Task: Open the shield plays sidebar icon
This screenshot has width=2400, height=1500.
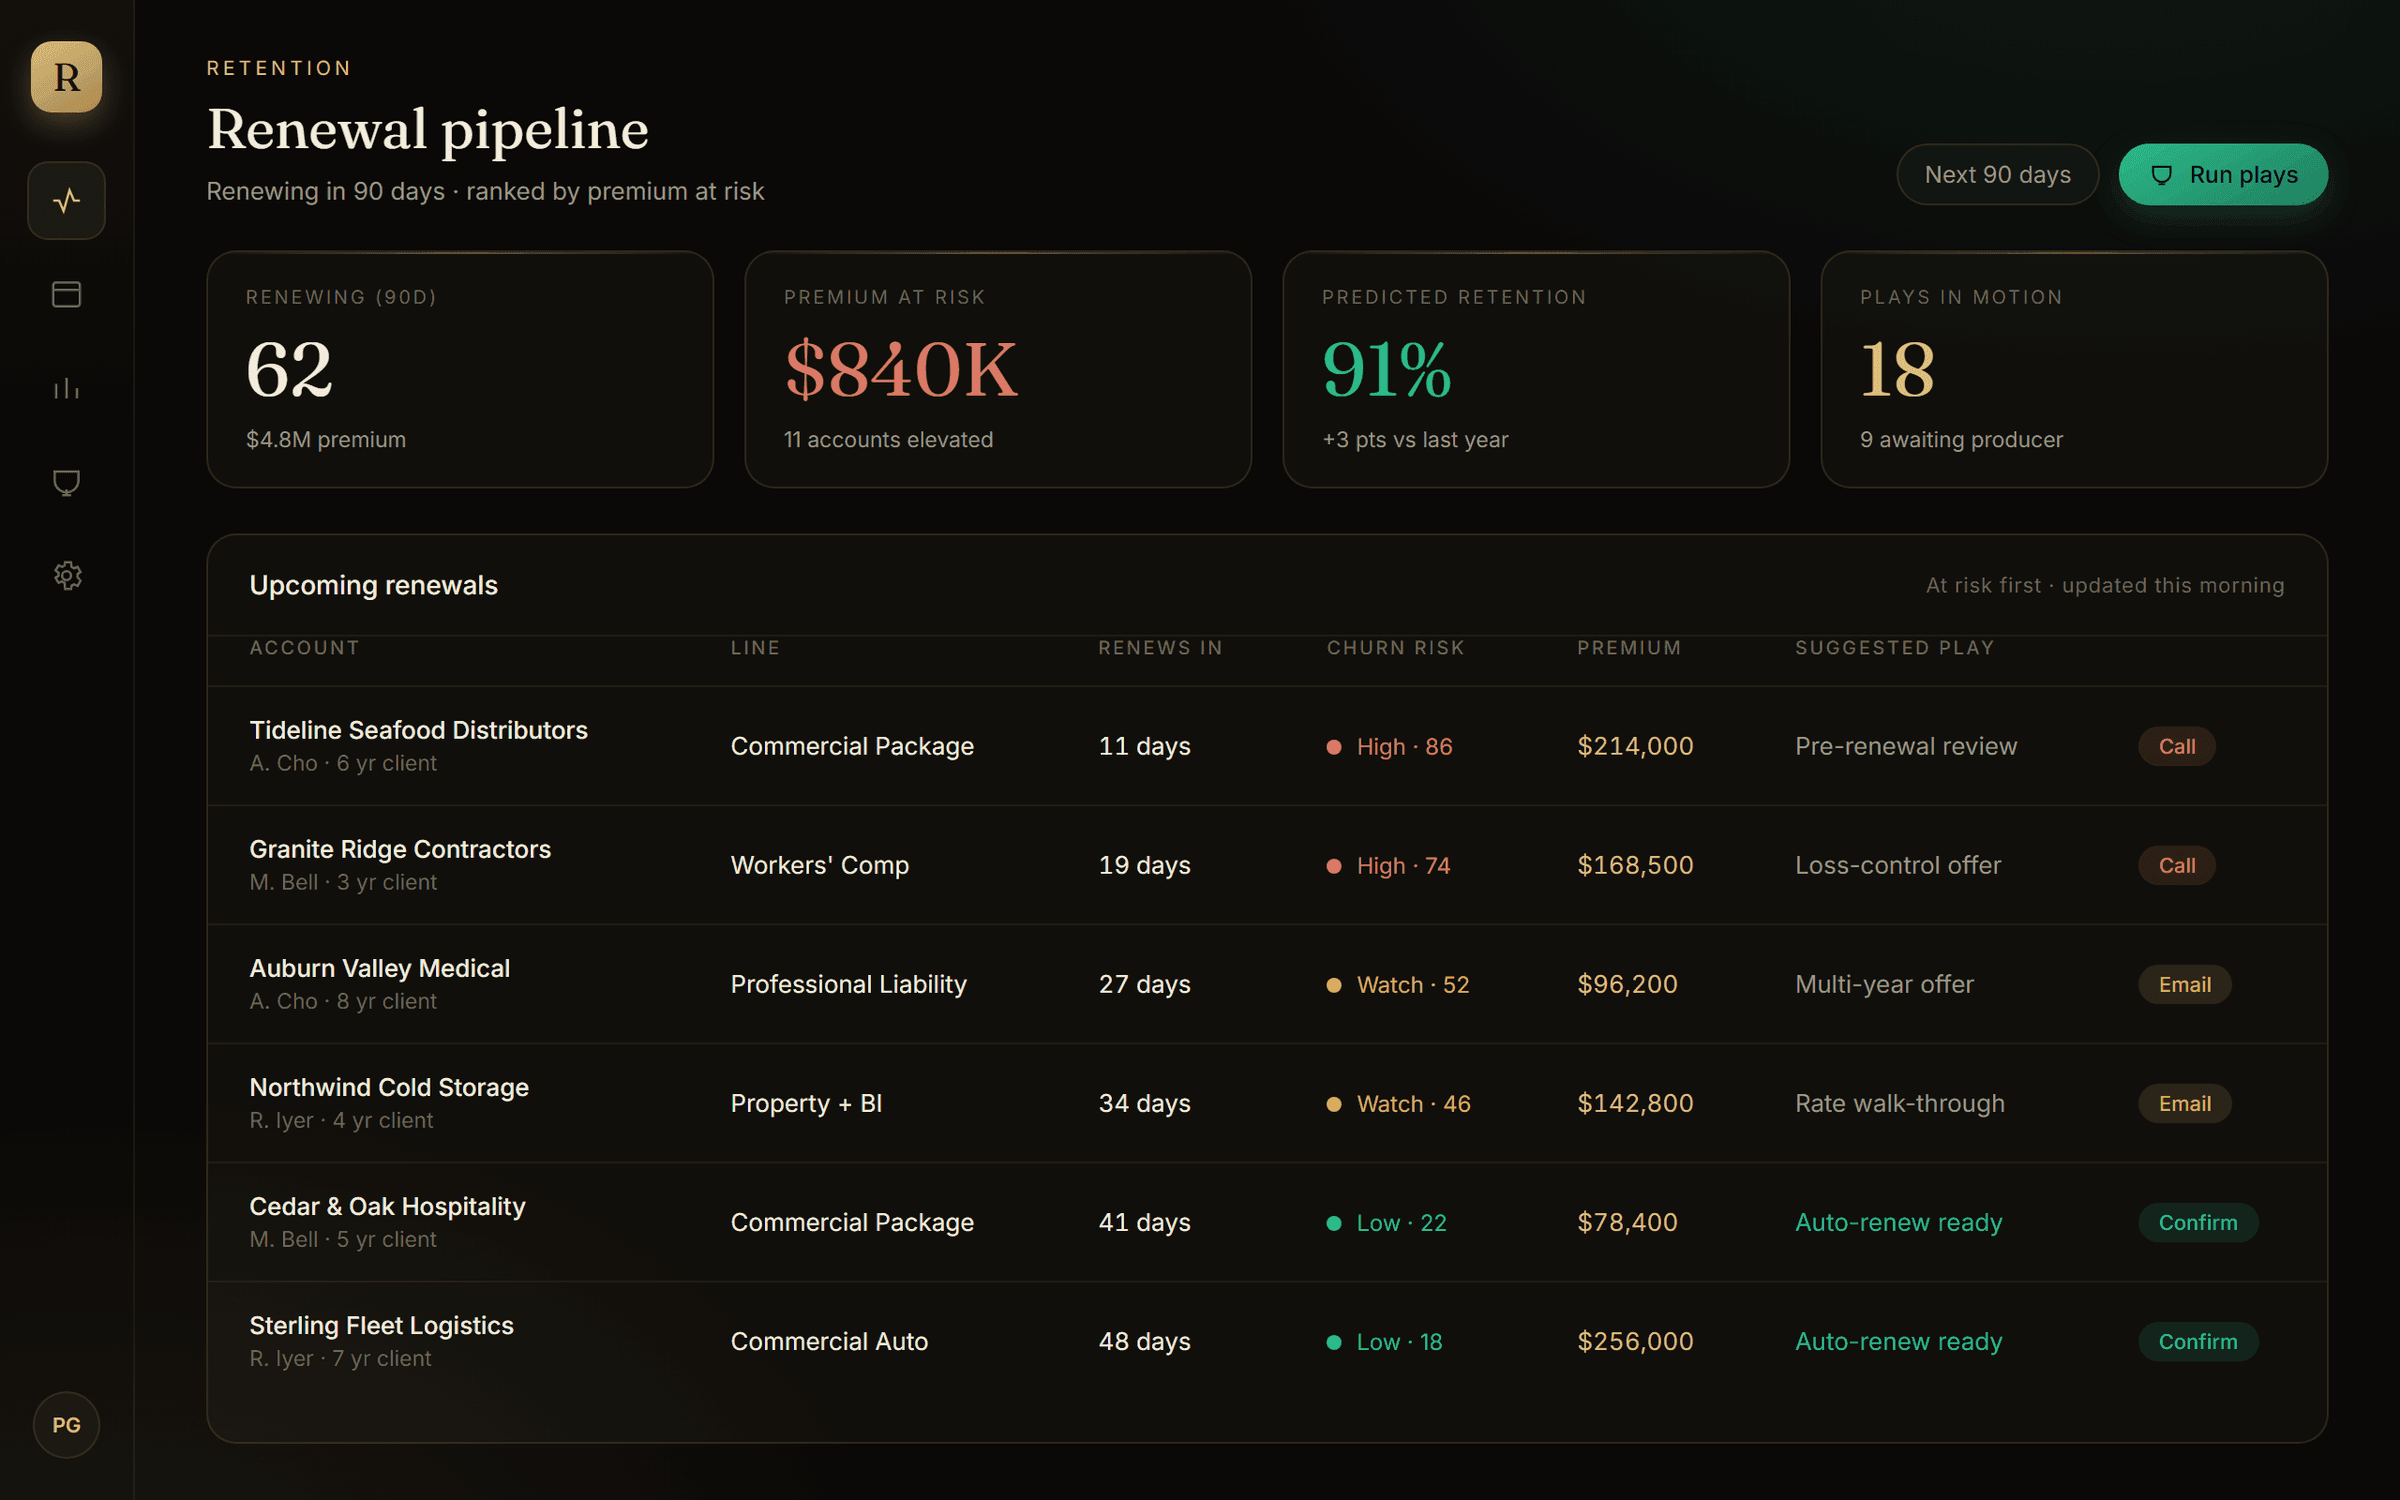Action: pyautogui.click(x=66, y=482)
